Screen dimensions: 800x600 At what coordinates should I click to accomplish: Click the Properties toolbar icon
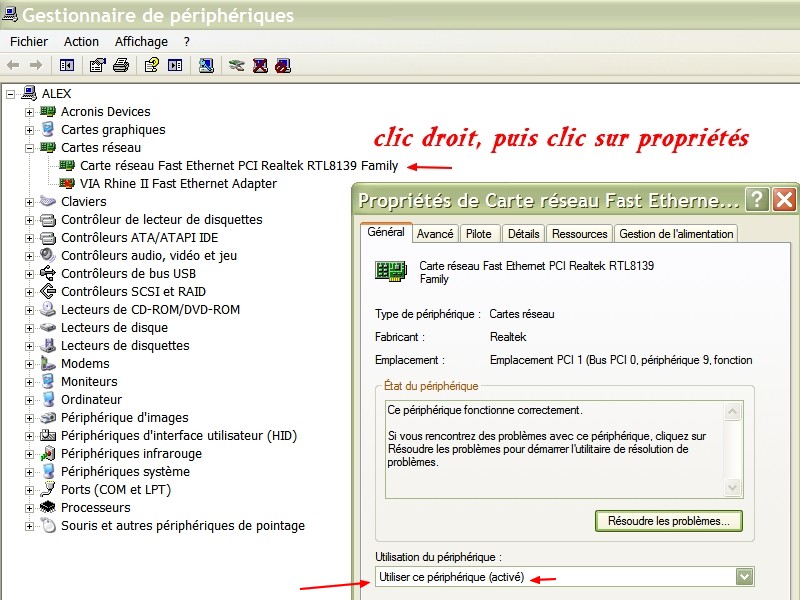click(x=97, y=66)
